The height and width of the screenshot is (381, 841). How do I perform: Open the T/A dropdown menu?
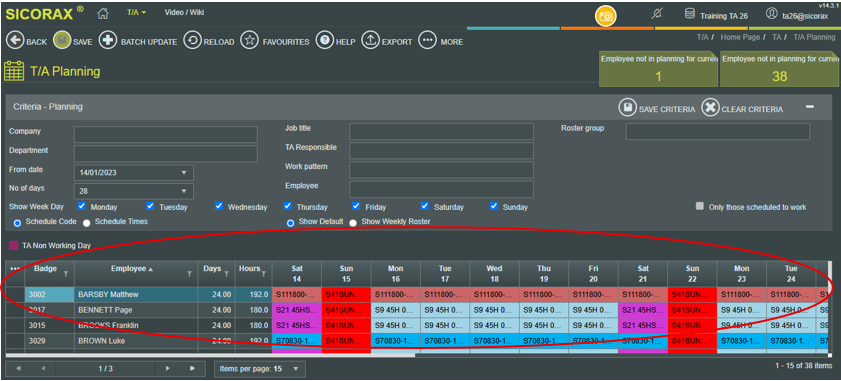click(136, 12)
